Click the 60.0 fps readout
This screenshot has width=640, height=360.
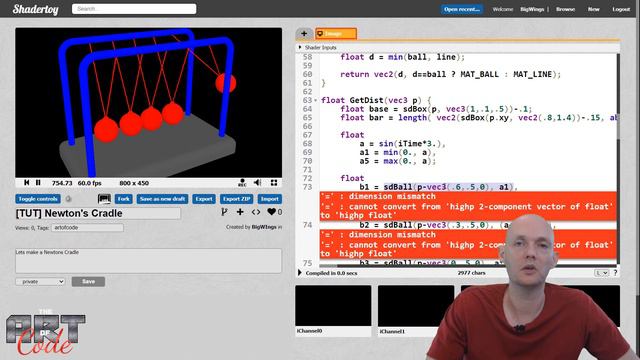tap(89, 183)
